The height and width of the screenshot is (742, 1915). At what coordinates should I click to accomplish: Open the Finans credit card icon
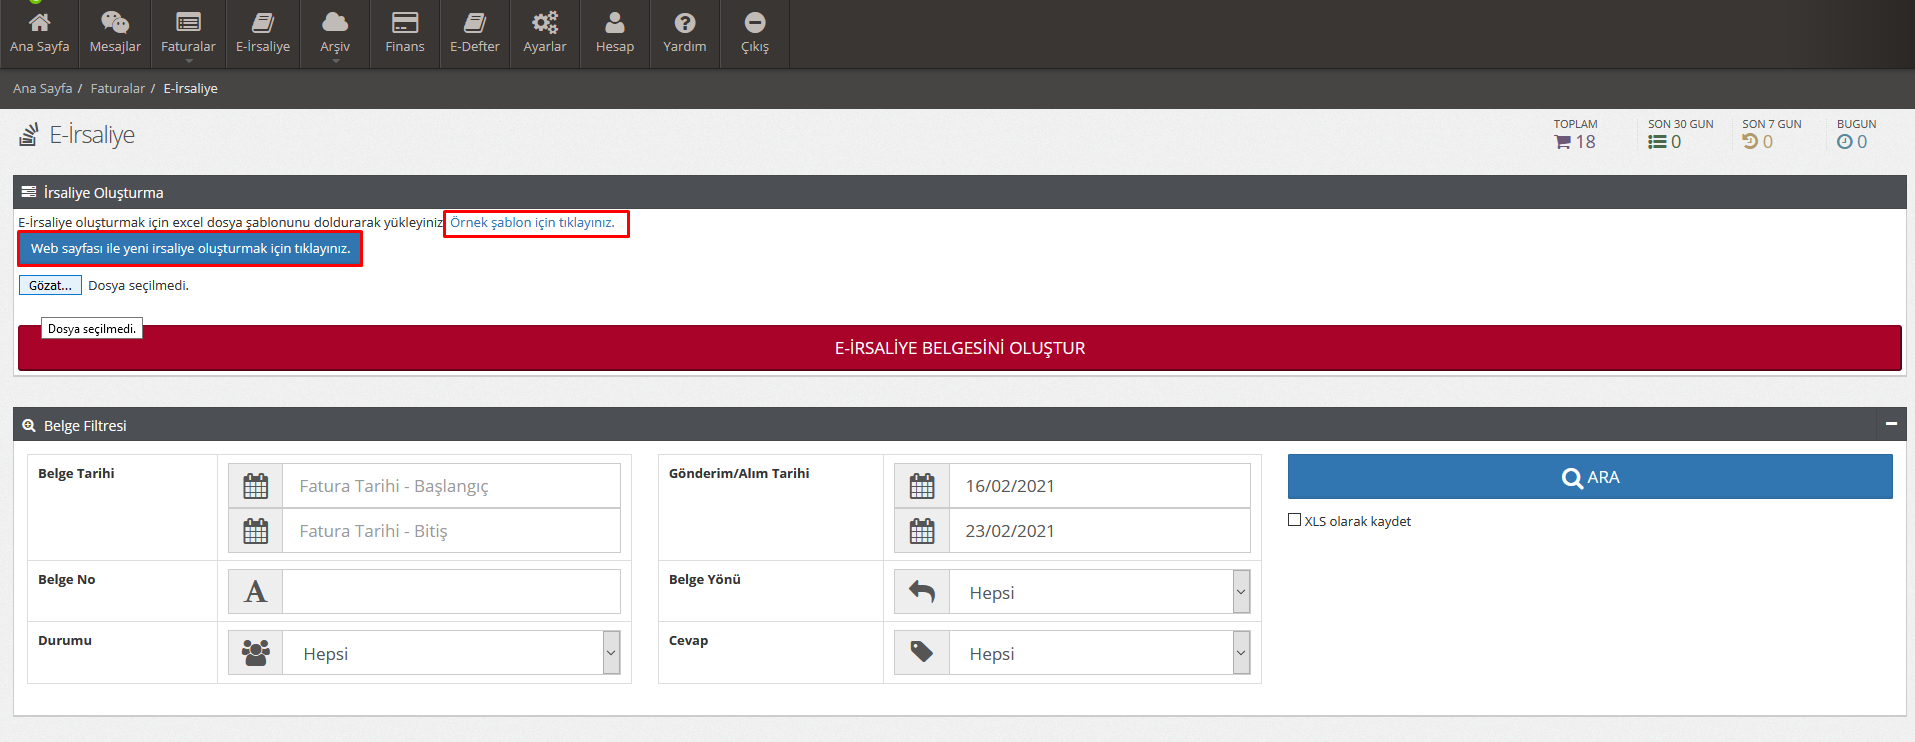(x=404, y=23)
